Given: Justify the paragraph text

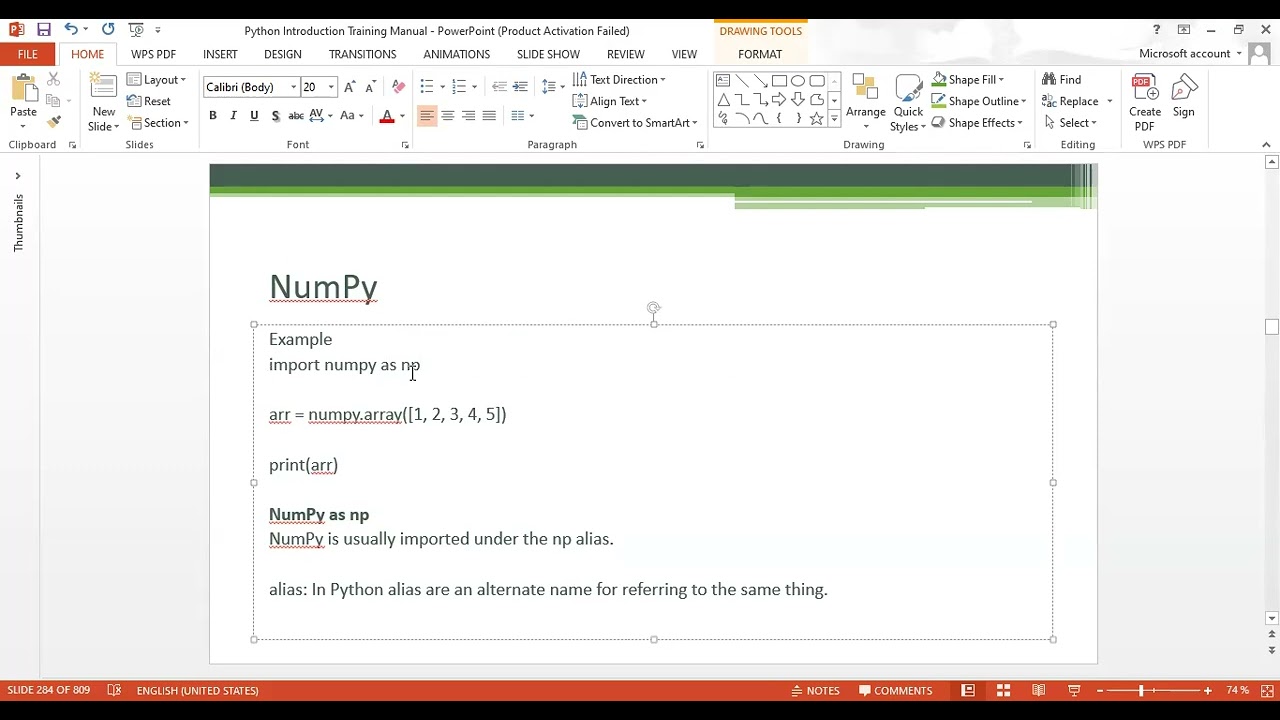Looking at the screenshot, I should coord(489,116).
